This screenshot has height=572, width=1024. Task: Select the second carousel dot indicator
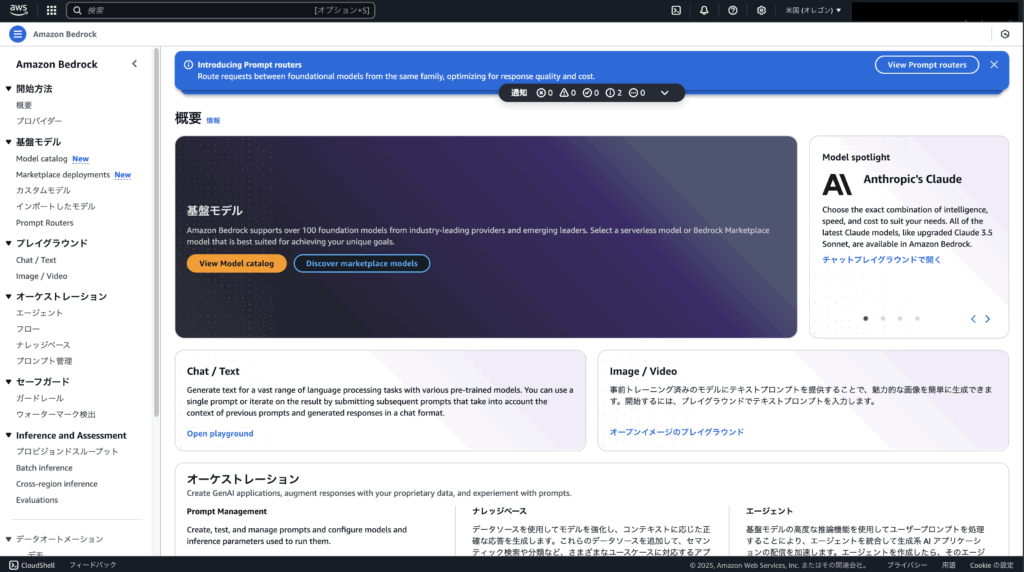pyautogui.click(x=882, y=319)
